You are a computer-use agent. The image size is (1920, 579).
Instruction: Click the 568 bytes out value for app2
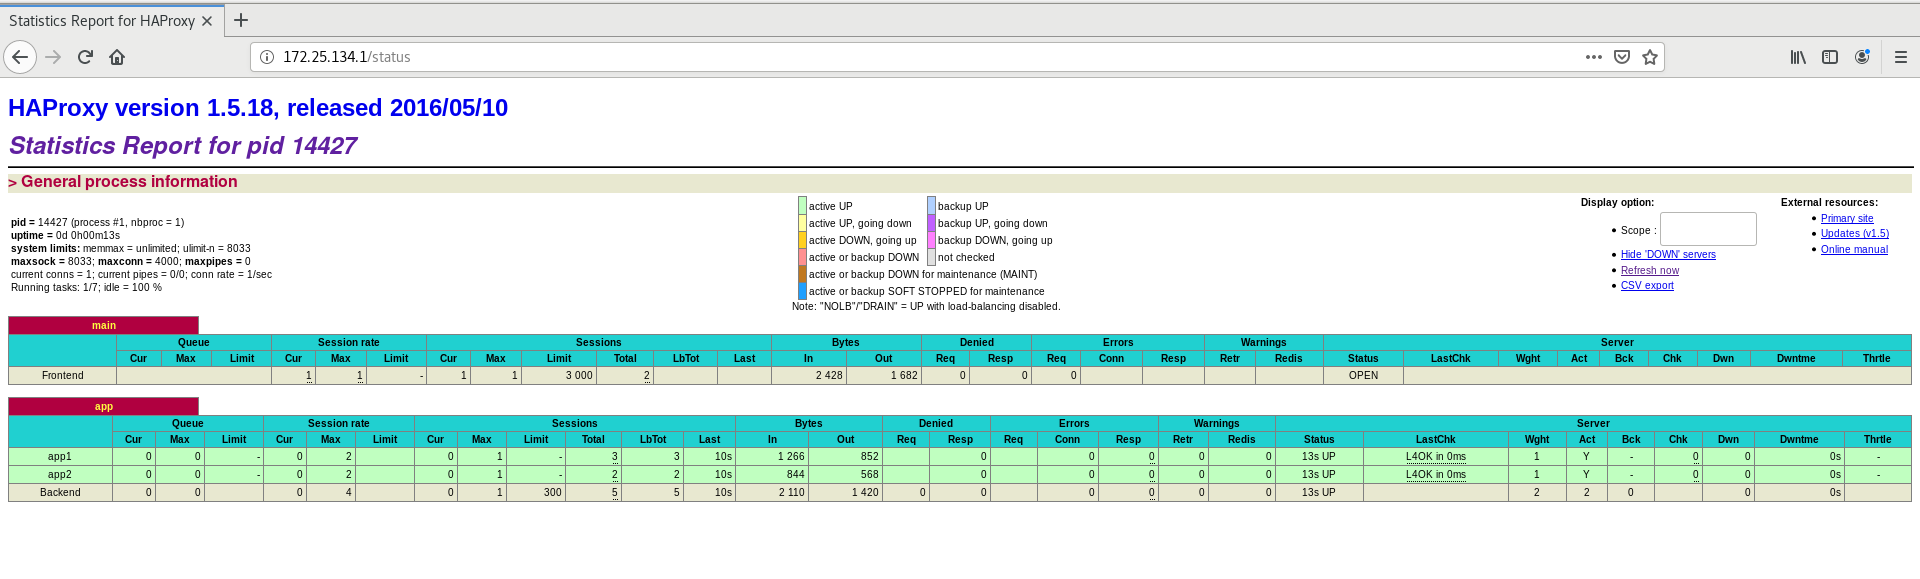[869, 474]
